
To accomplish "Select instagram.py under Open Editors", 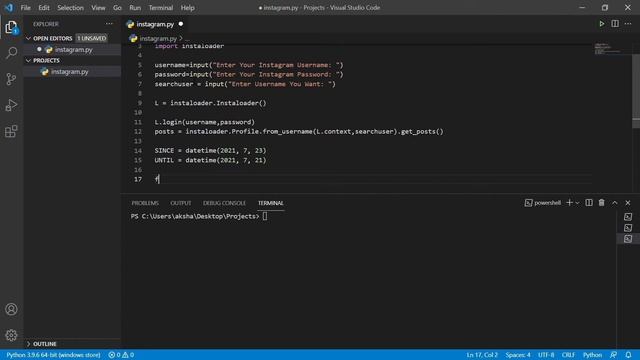I will 73,50.
